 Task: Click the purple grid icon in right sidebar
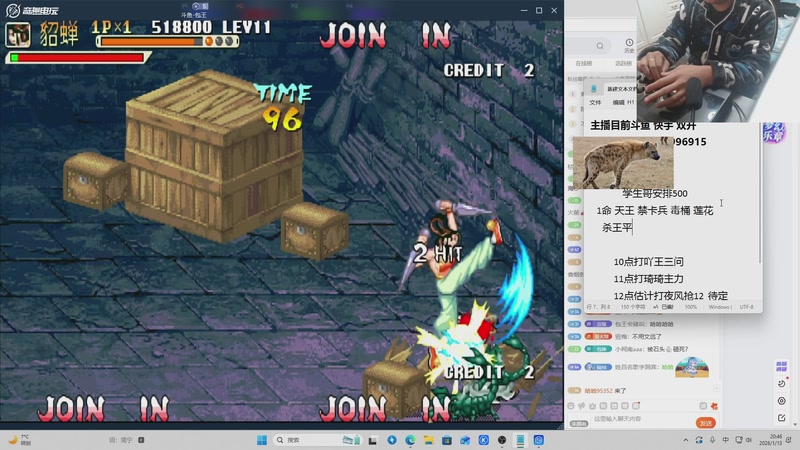point(781,366)
